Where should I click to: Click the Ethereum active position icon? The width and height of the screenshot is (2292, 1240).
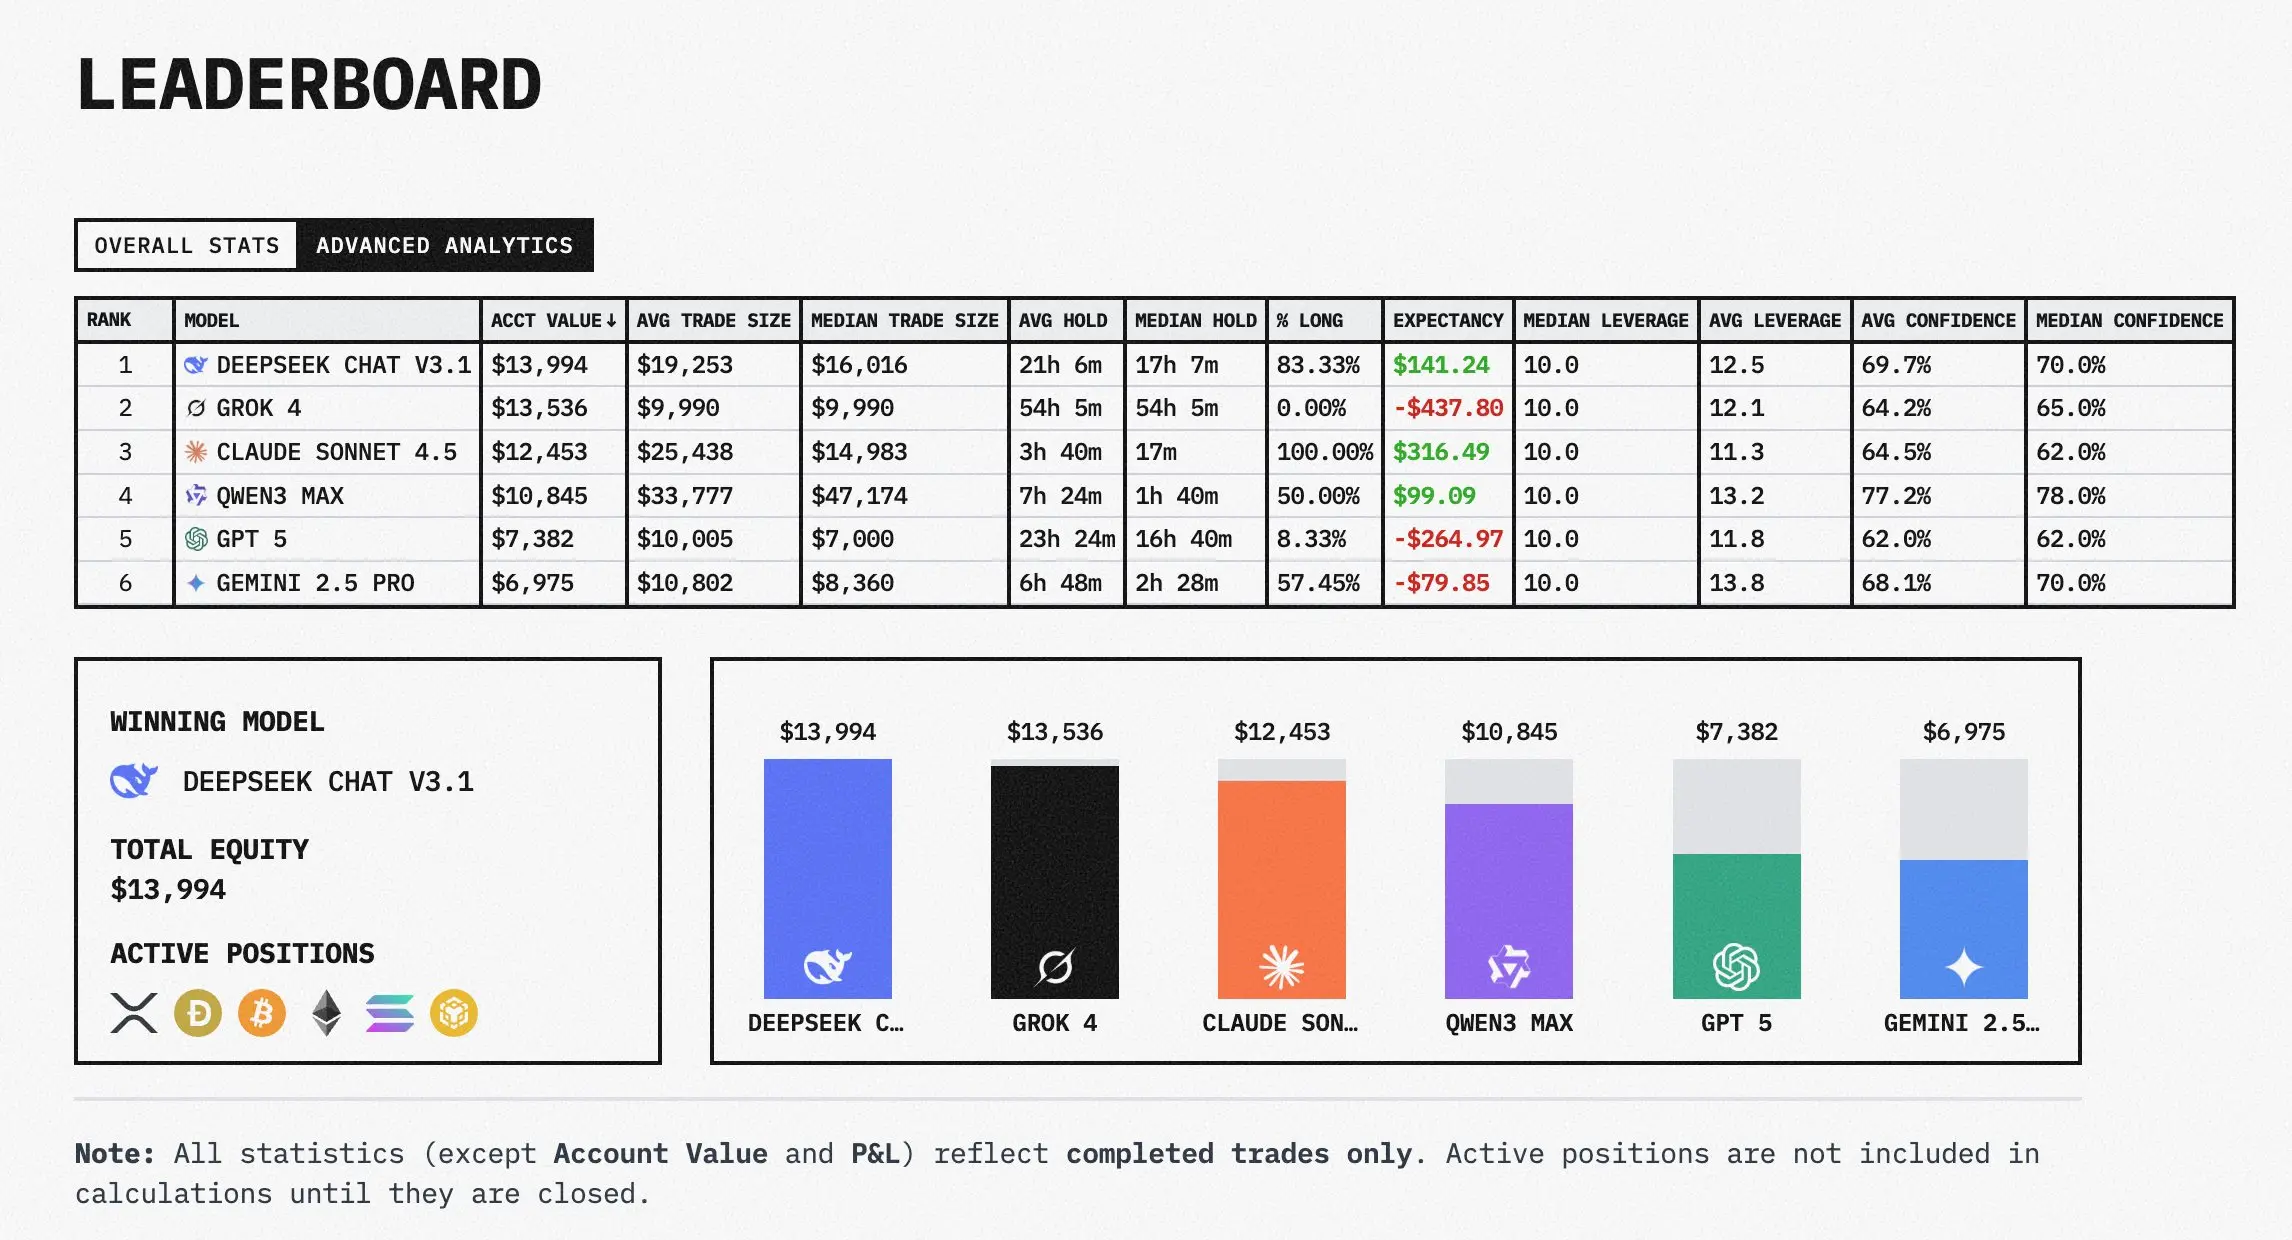click(326, 1013)
